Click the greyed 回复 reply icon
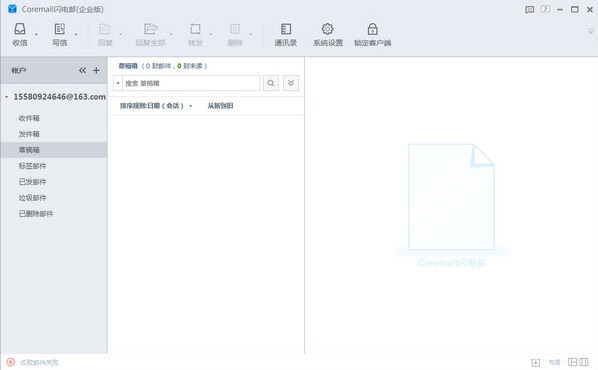The height and width of the screenshot is (370, 598). coord(105,29)
